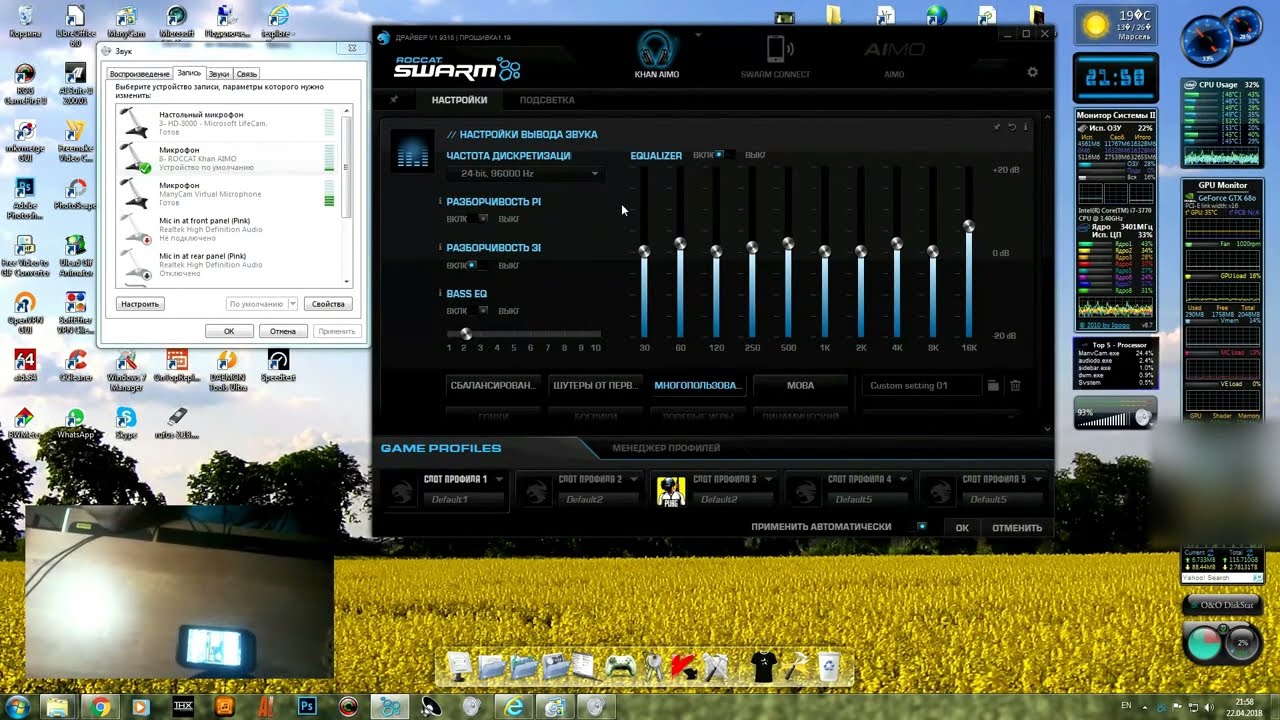Toggle the Equalizer on/off switch

tap(725, 155)
